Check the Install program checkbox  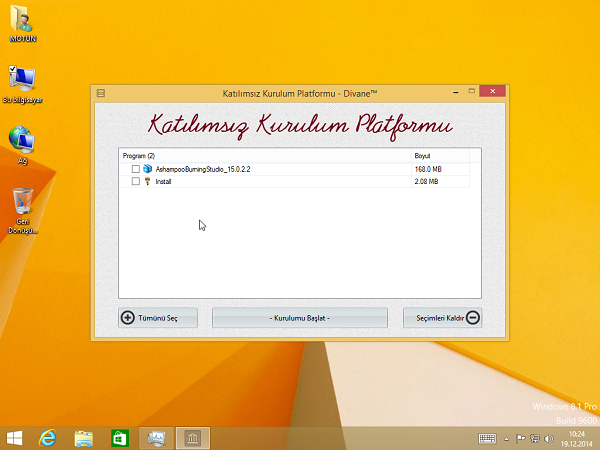click(135, 181)
